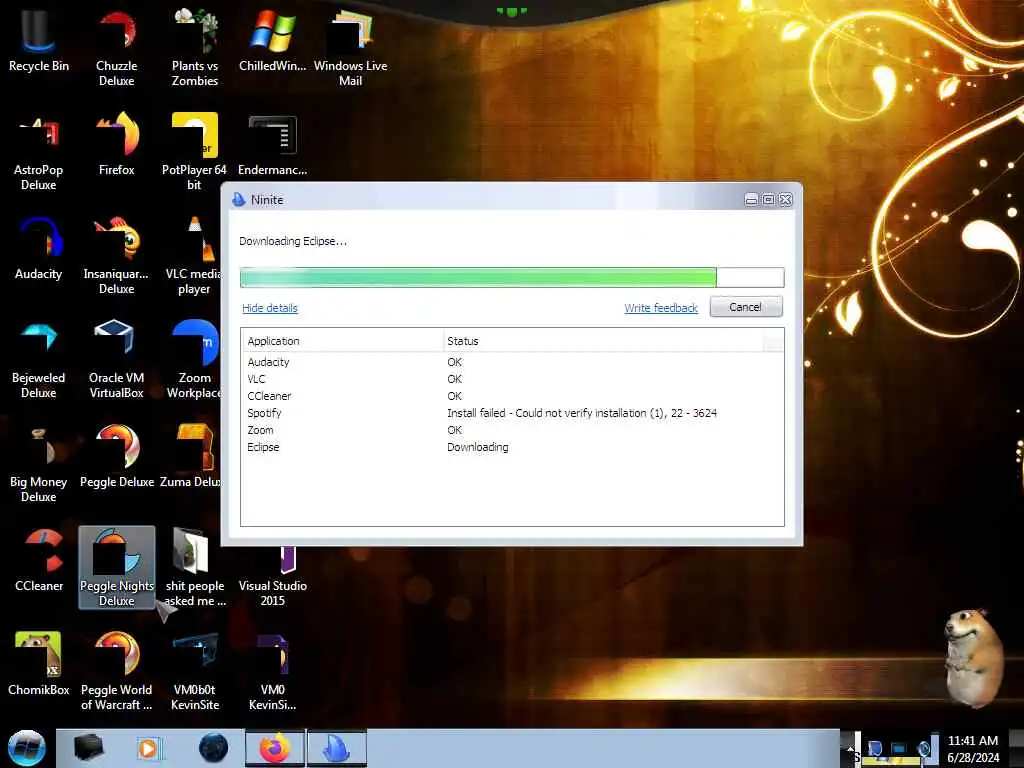Screen dimensions: 1024x768
Task: Select the Insaniquarium Deluxe icon
Action: pyautogui.click(x=117, y=255)
